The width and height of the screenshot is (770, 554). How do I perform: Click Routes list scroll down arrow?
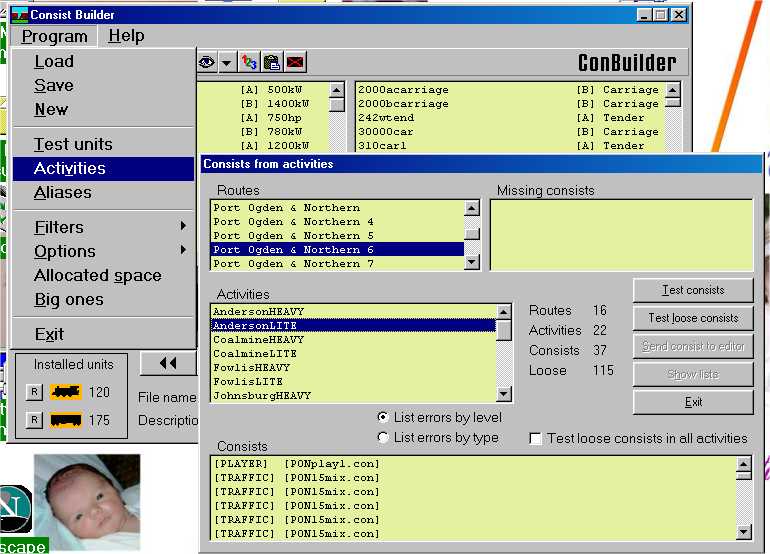coord(471,262)
